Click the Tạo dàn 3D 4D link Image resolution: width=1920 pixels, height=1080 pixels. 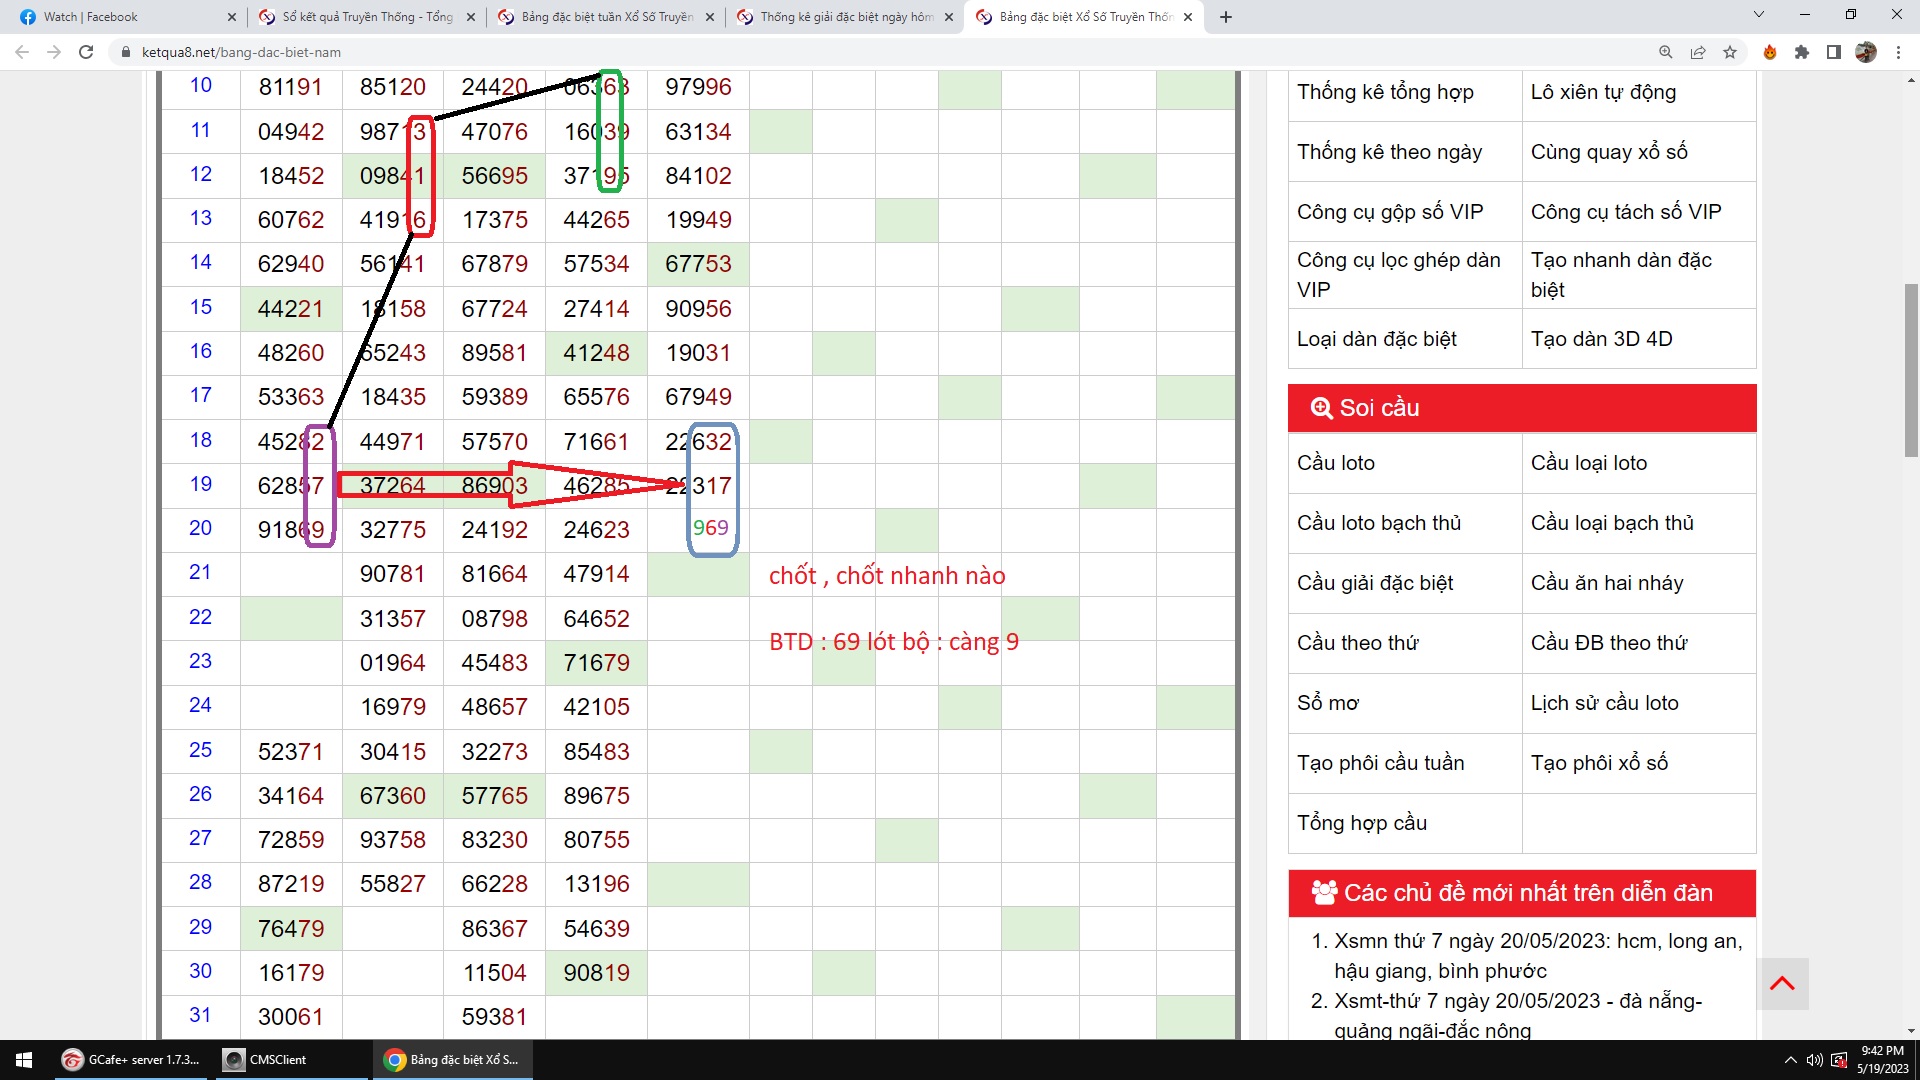[1601, 339]
